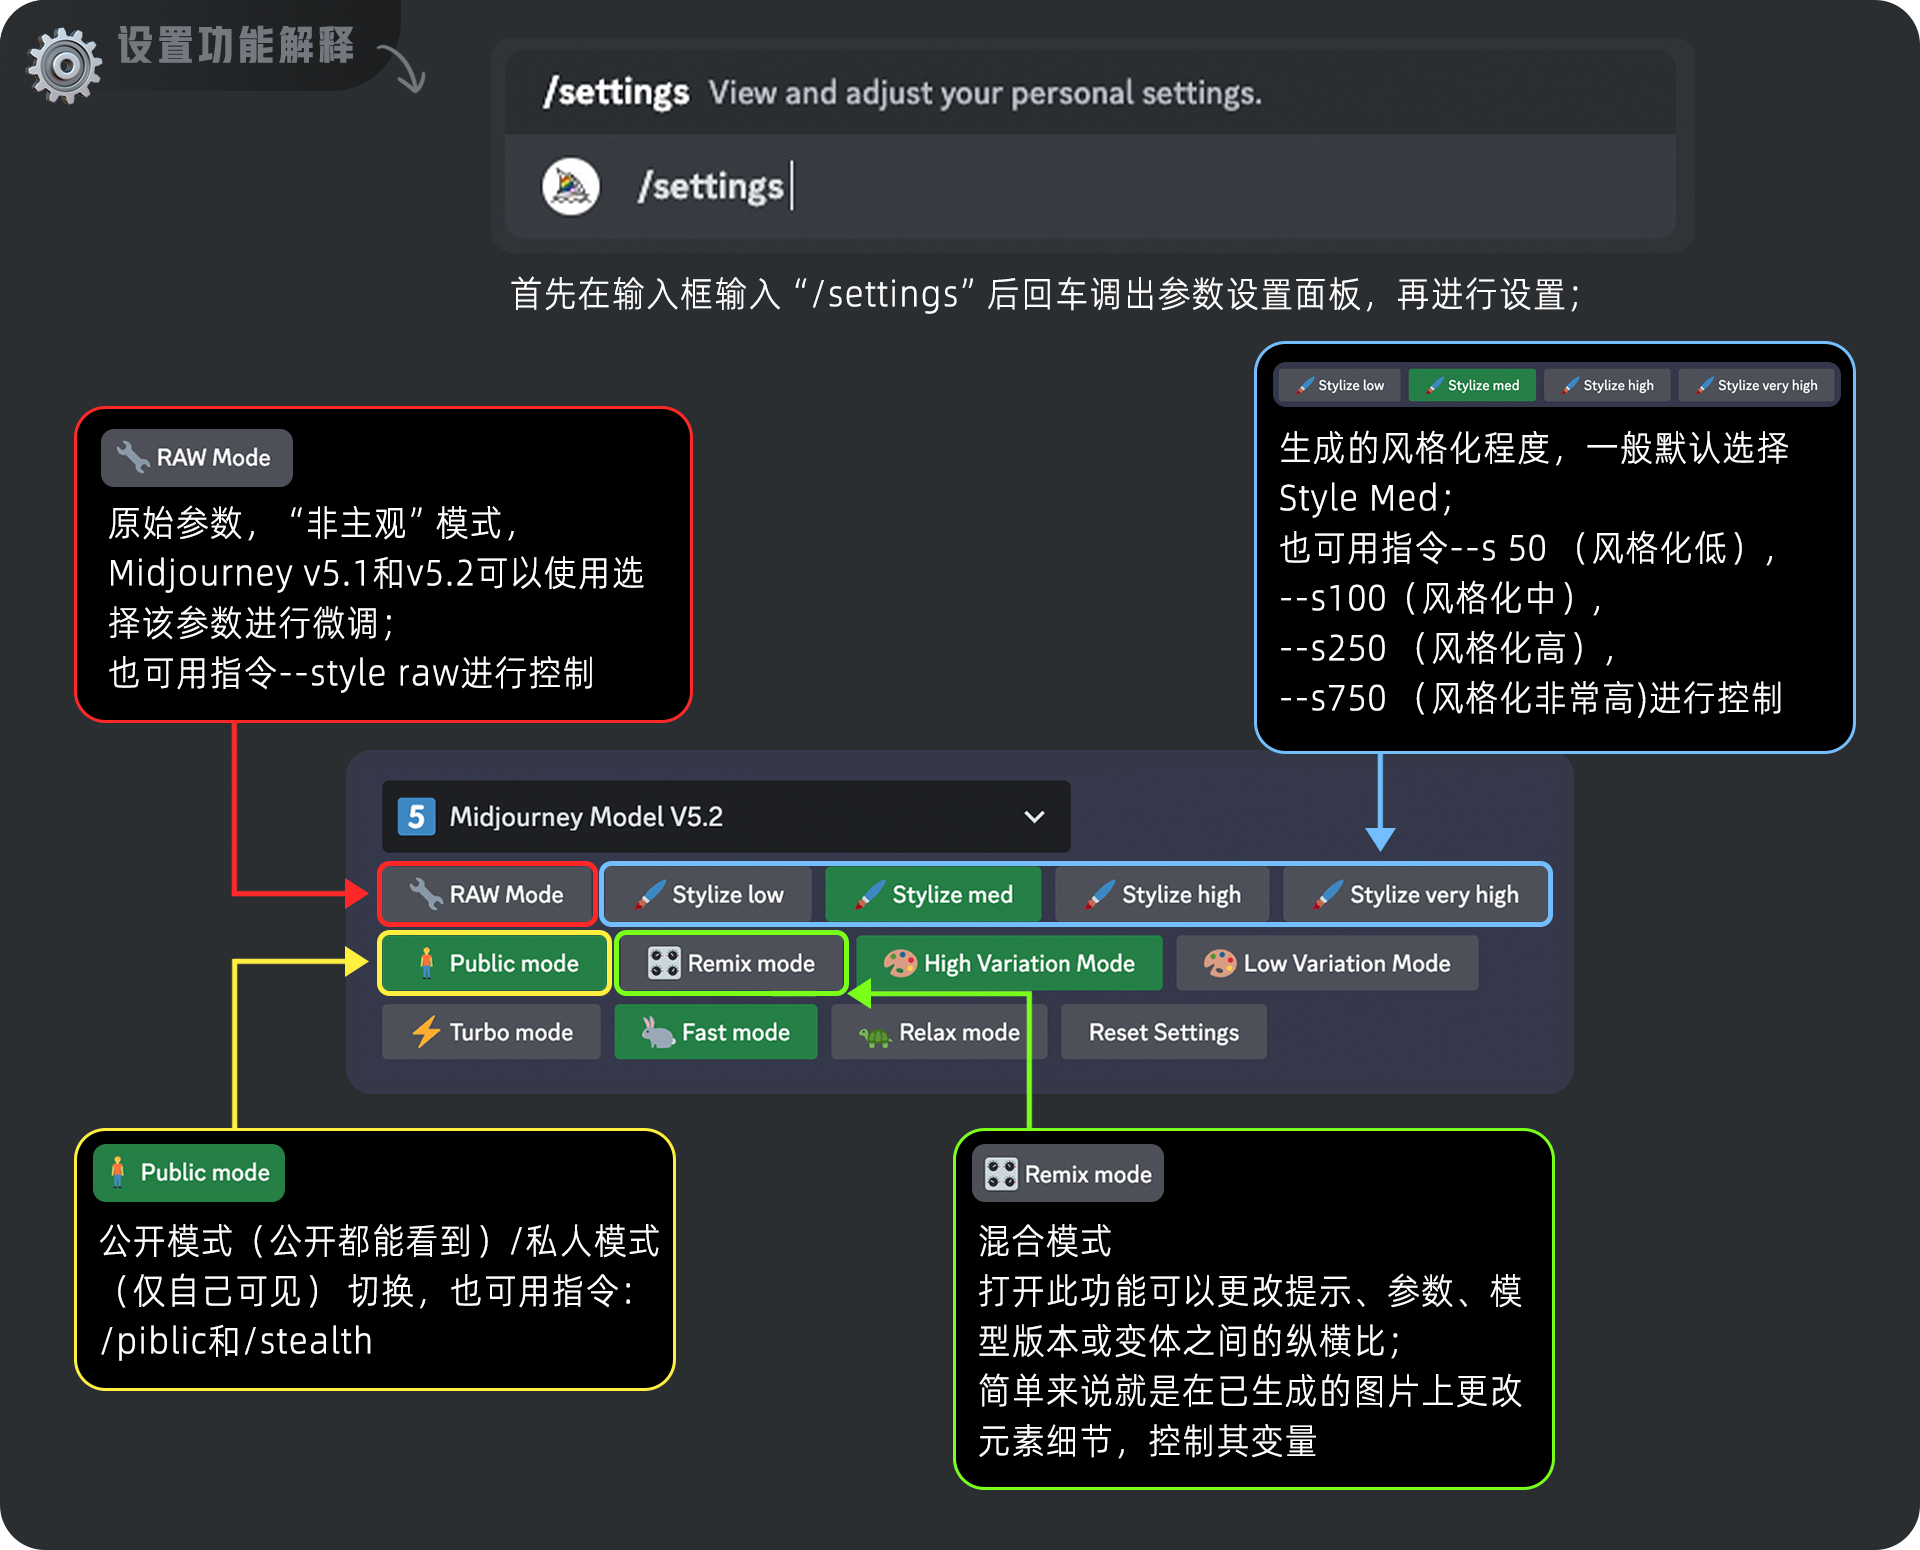Switch to Turbo mode
Image resolution: width=1920 pixels, height=1550 pixels.
[x=491, y=1032]
